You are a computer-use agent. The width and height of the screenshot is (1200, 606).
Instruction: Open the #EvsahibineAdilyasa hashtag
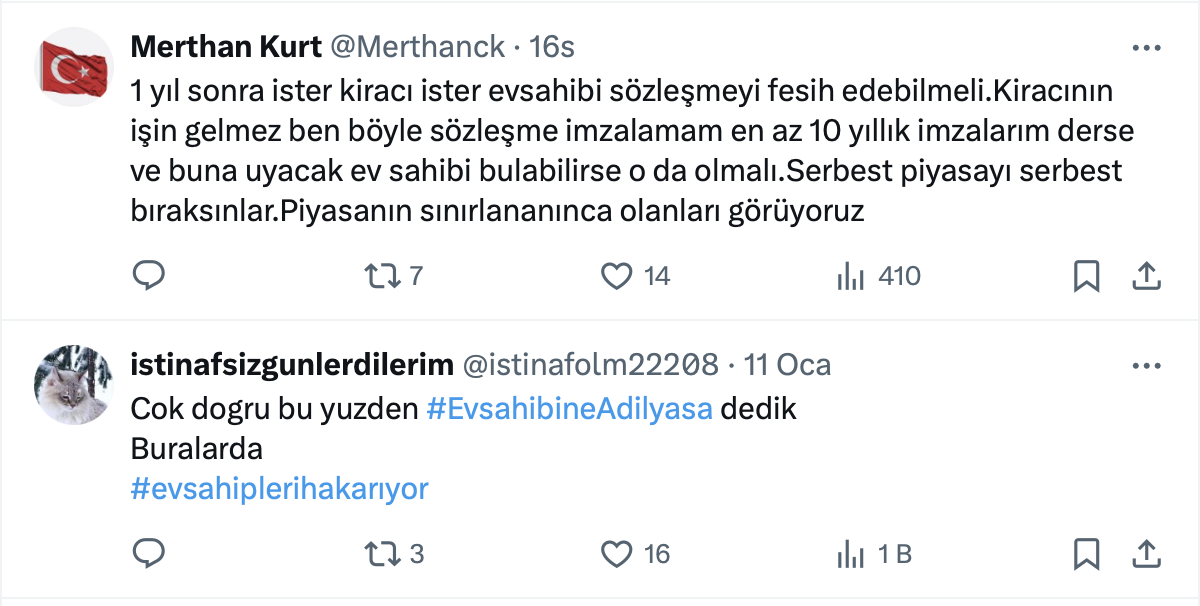[570, 410]
